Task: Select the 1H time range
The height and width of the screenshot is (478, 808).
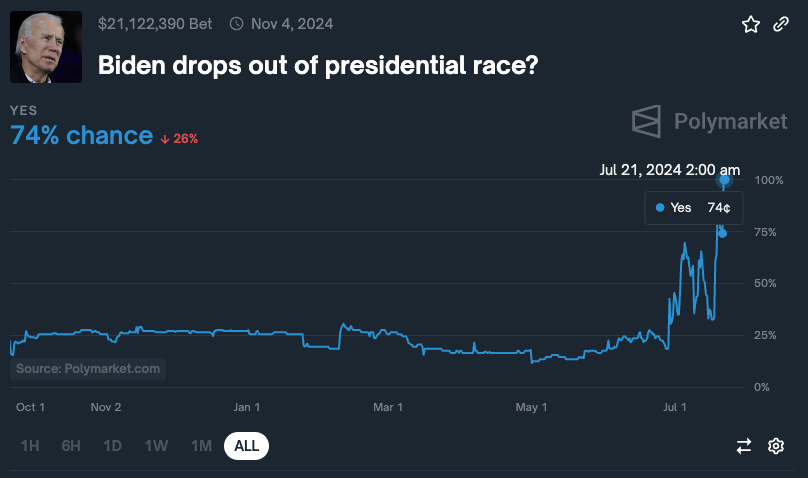Action: pos(30,446)
